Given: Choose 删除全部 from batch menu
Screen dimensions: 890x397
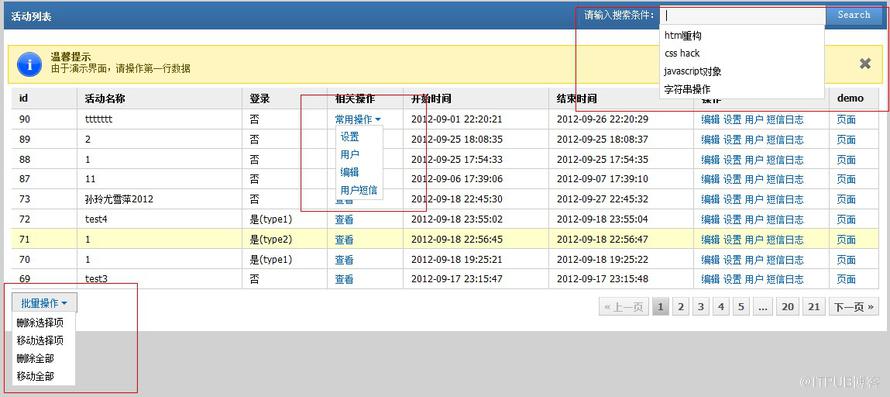Looking at the screenshot, I should (x=36, y=358).
